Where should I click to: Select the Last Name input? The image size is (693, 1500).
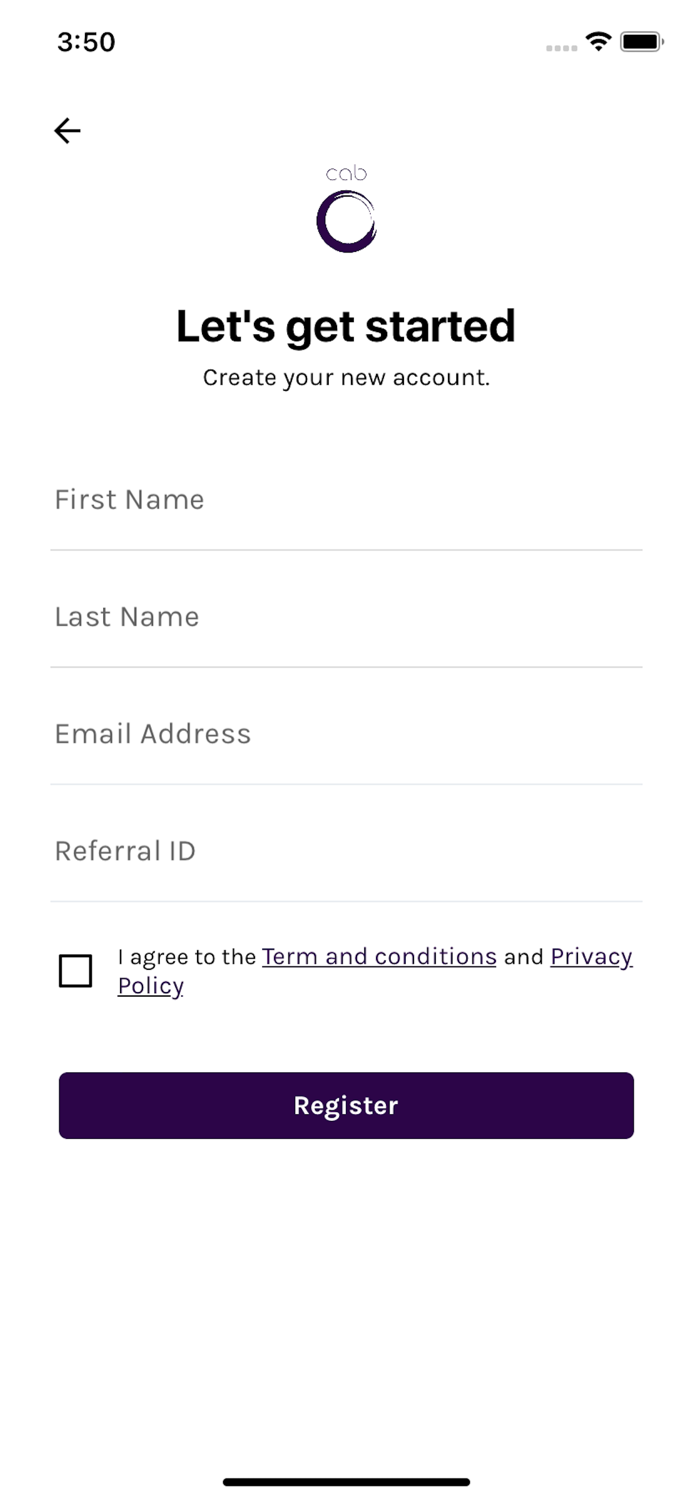click(346, 617)
